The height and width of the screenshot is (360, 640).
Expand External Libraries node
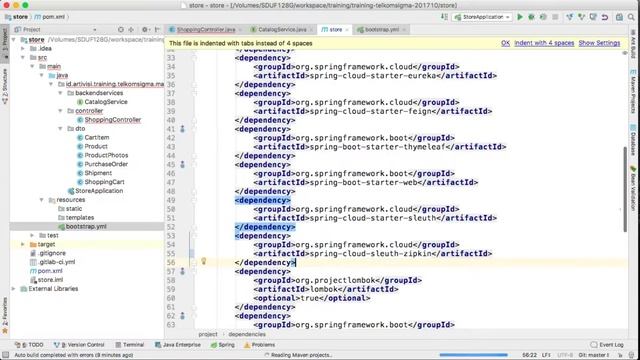click(14, 289)
